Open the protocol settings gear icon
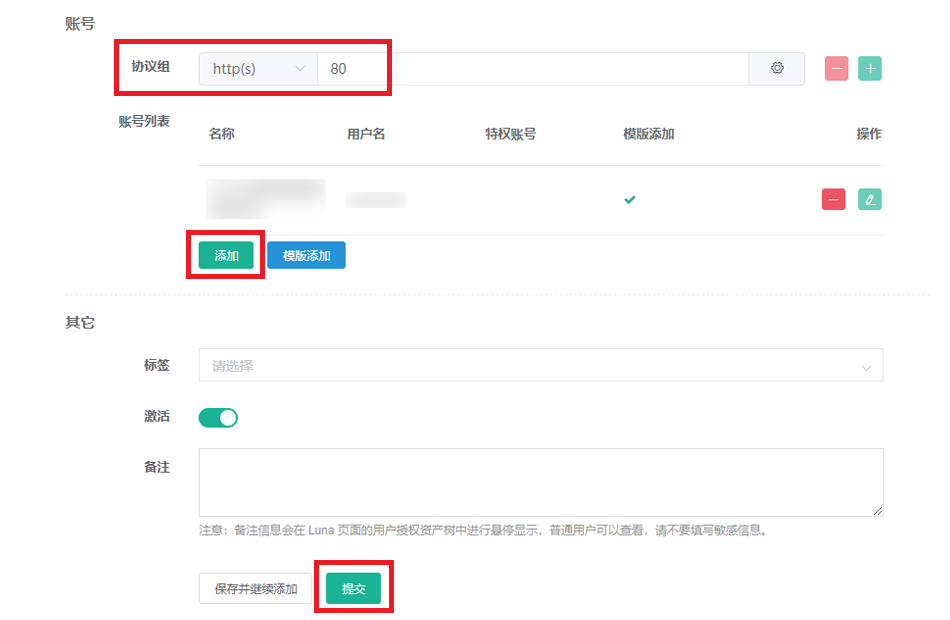950x620 pixels. point(777,68)
